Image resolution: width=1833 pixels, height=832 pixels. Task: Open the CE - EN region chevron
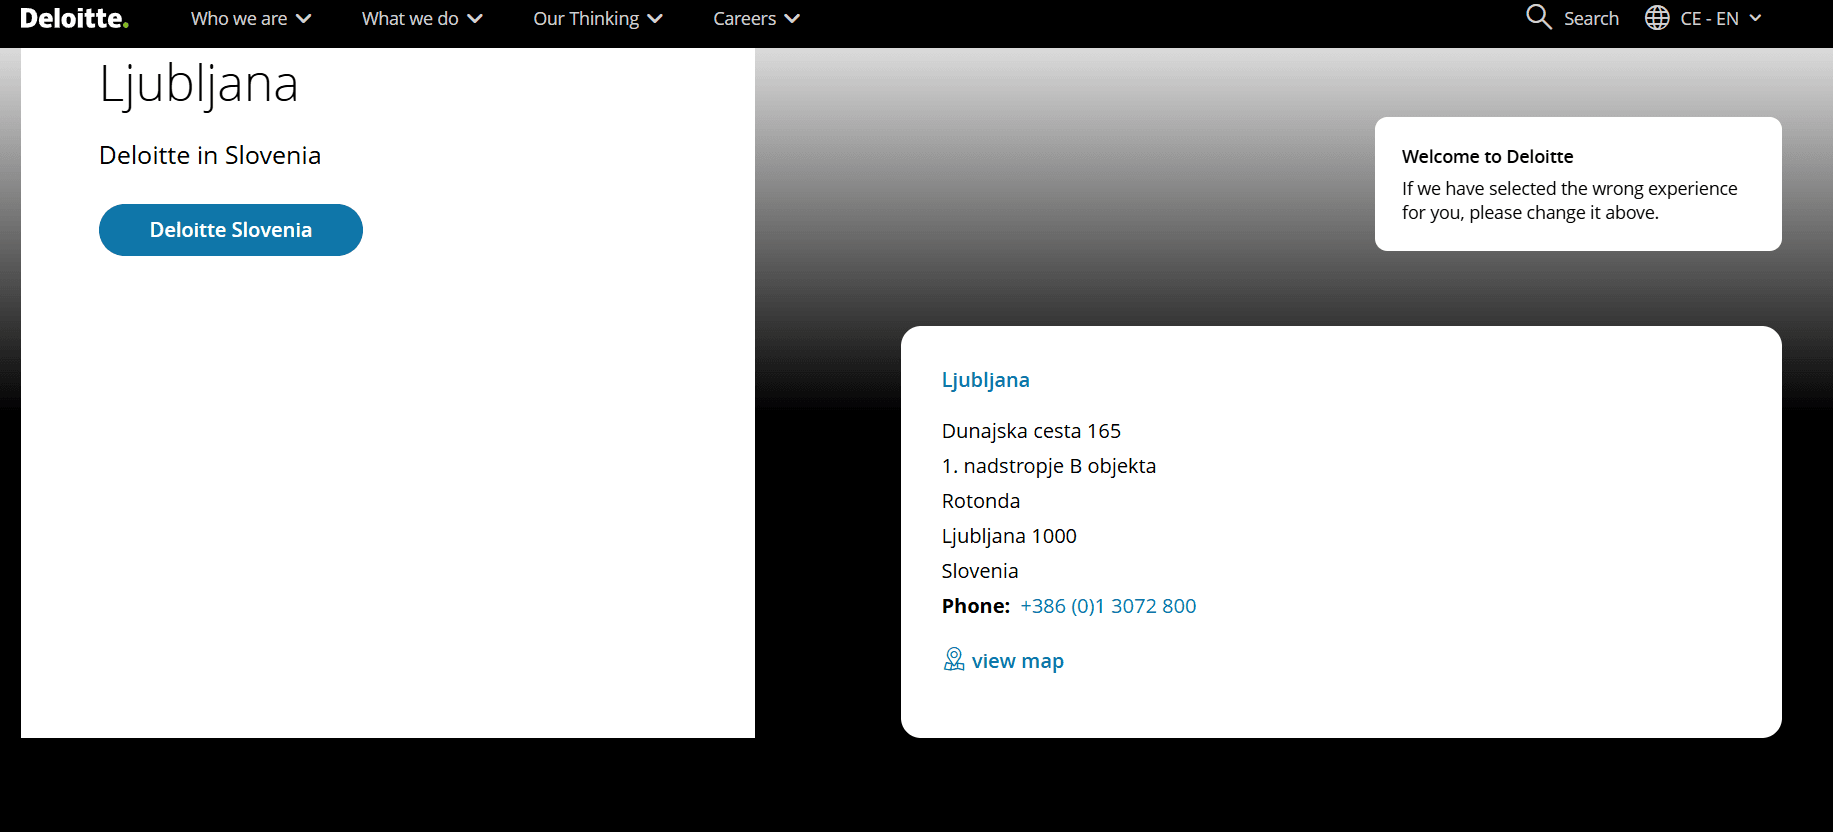click(1755, 18)
